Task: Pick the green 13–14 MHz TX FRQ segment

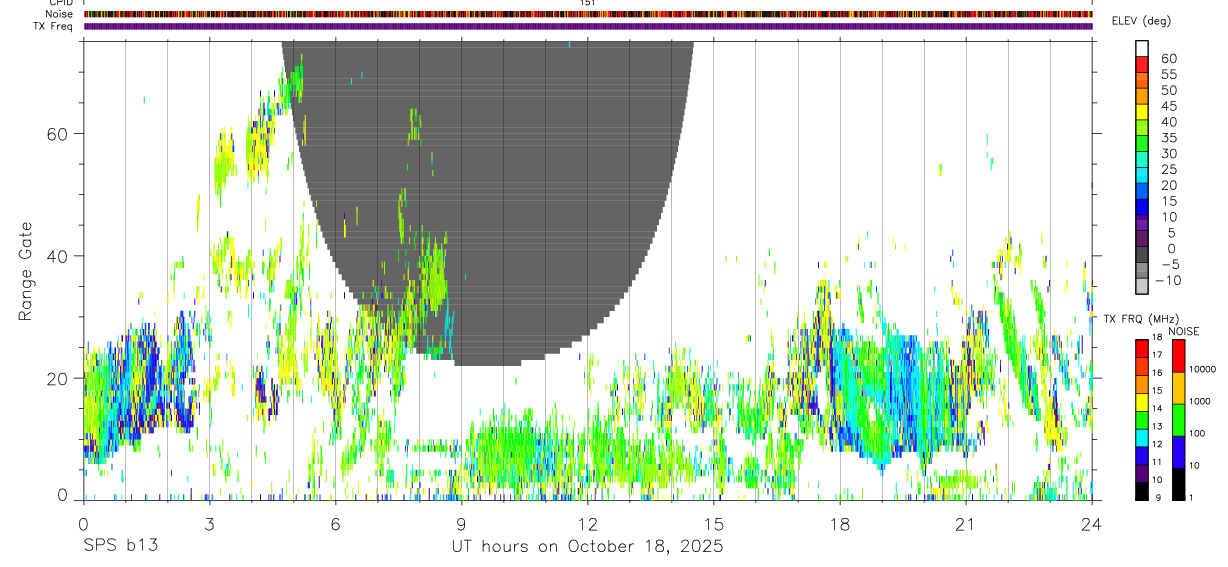Action: [x=1142, y=420]
